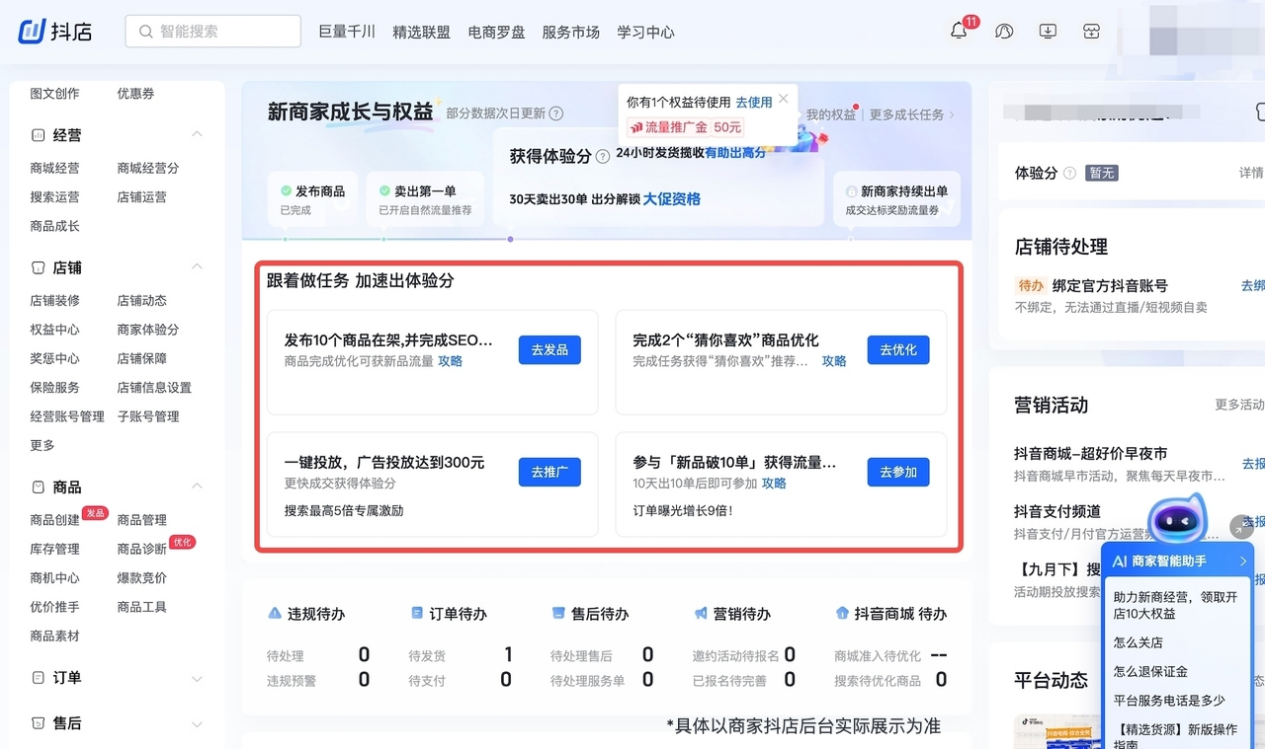The image size is (1265, 749).
Task: Click the 抖店 logo icon
Action: (32, 32)
